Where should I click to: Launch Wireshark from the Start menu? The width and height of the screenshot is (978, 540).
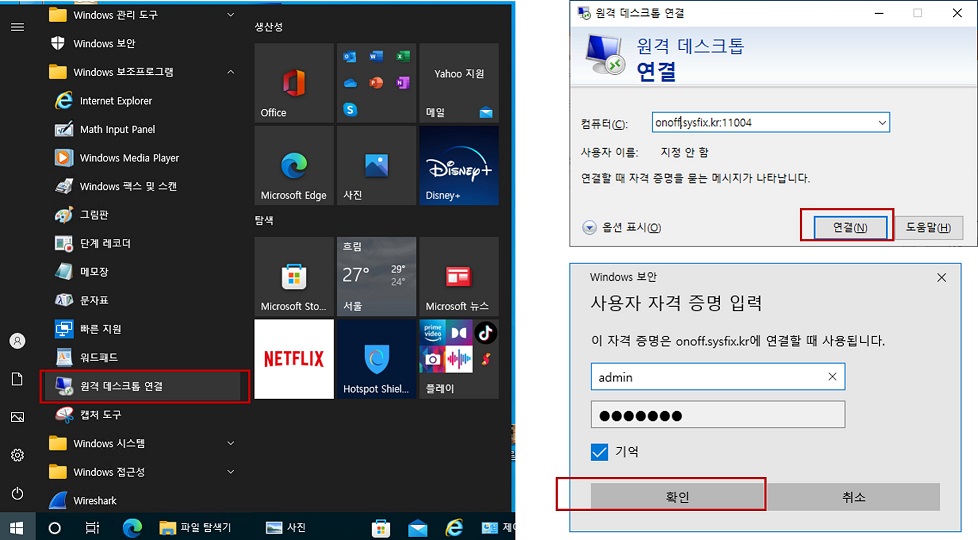(95, 500)
